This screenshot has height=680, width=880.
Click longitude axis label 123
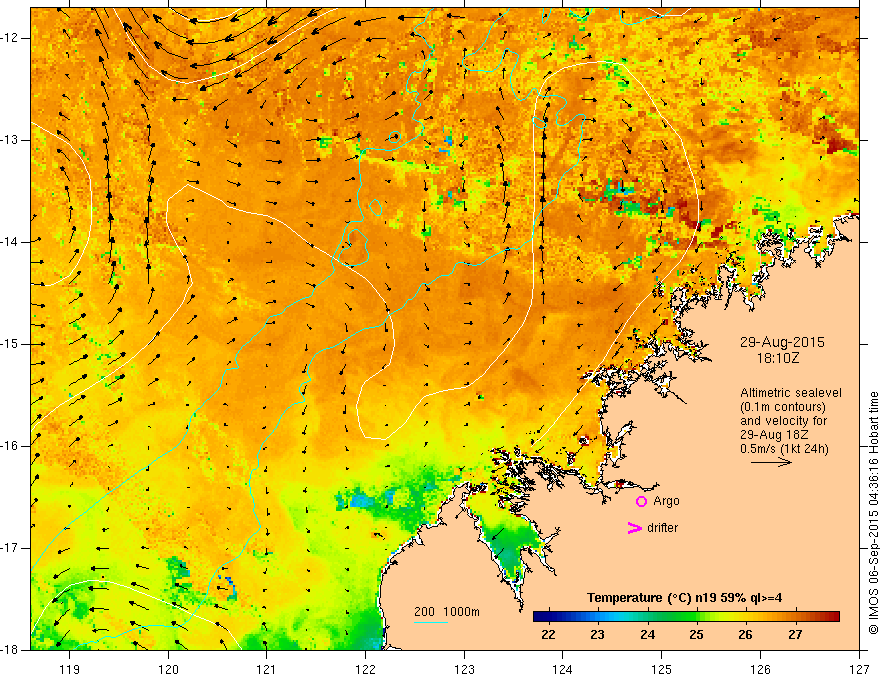(x=464, y=669)
